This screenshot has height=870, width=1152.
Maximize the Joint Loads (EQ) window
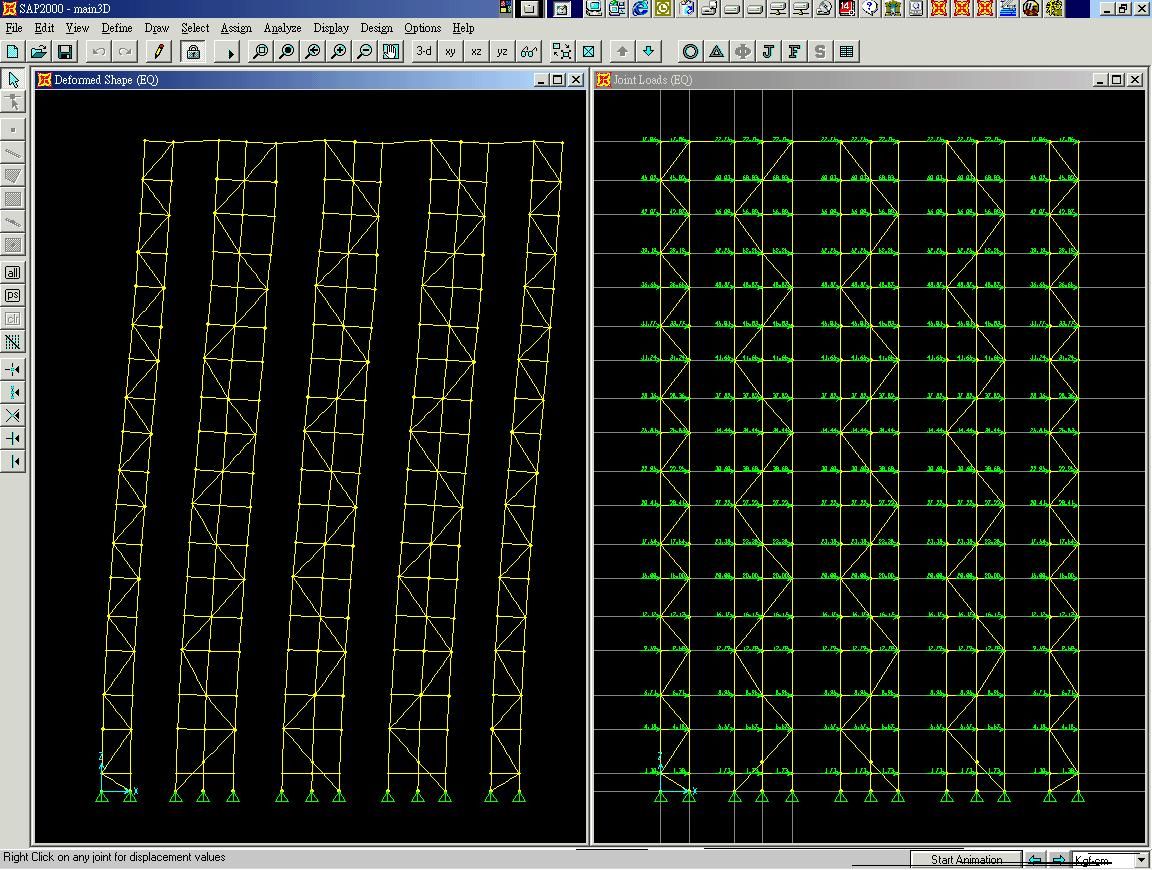coord(1117,79)
